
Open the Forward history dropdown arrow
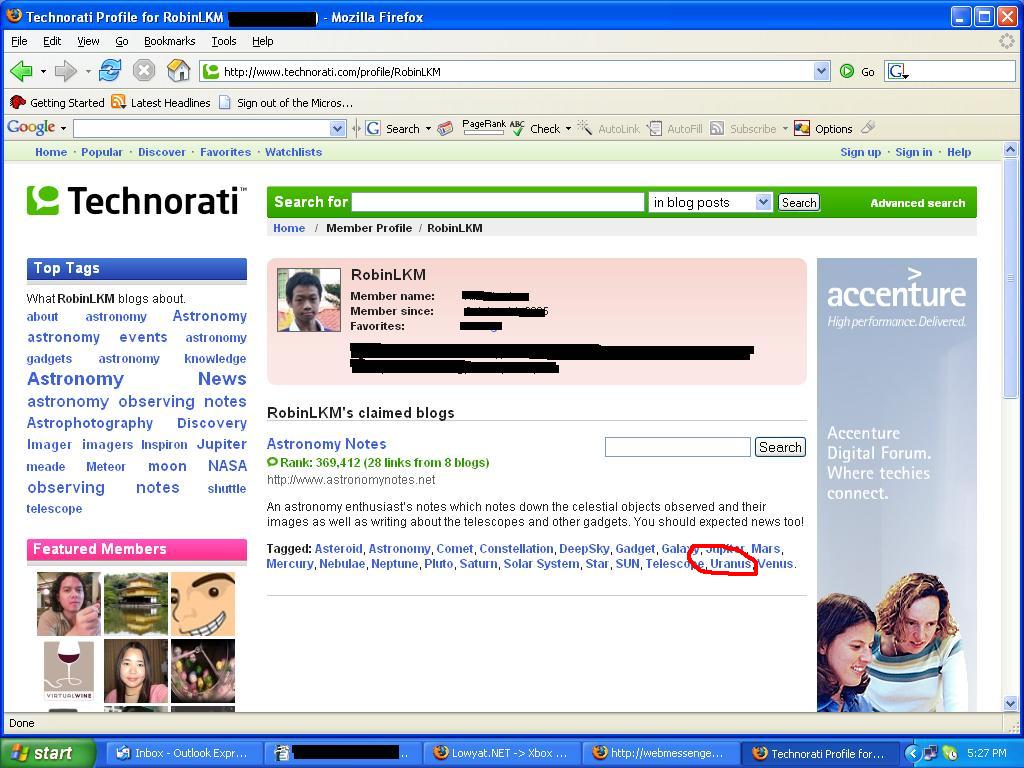point(88,71)
